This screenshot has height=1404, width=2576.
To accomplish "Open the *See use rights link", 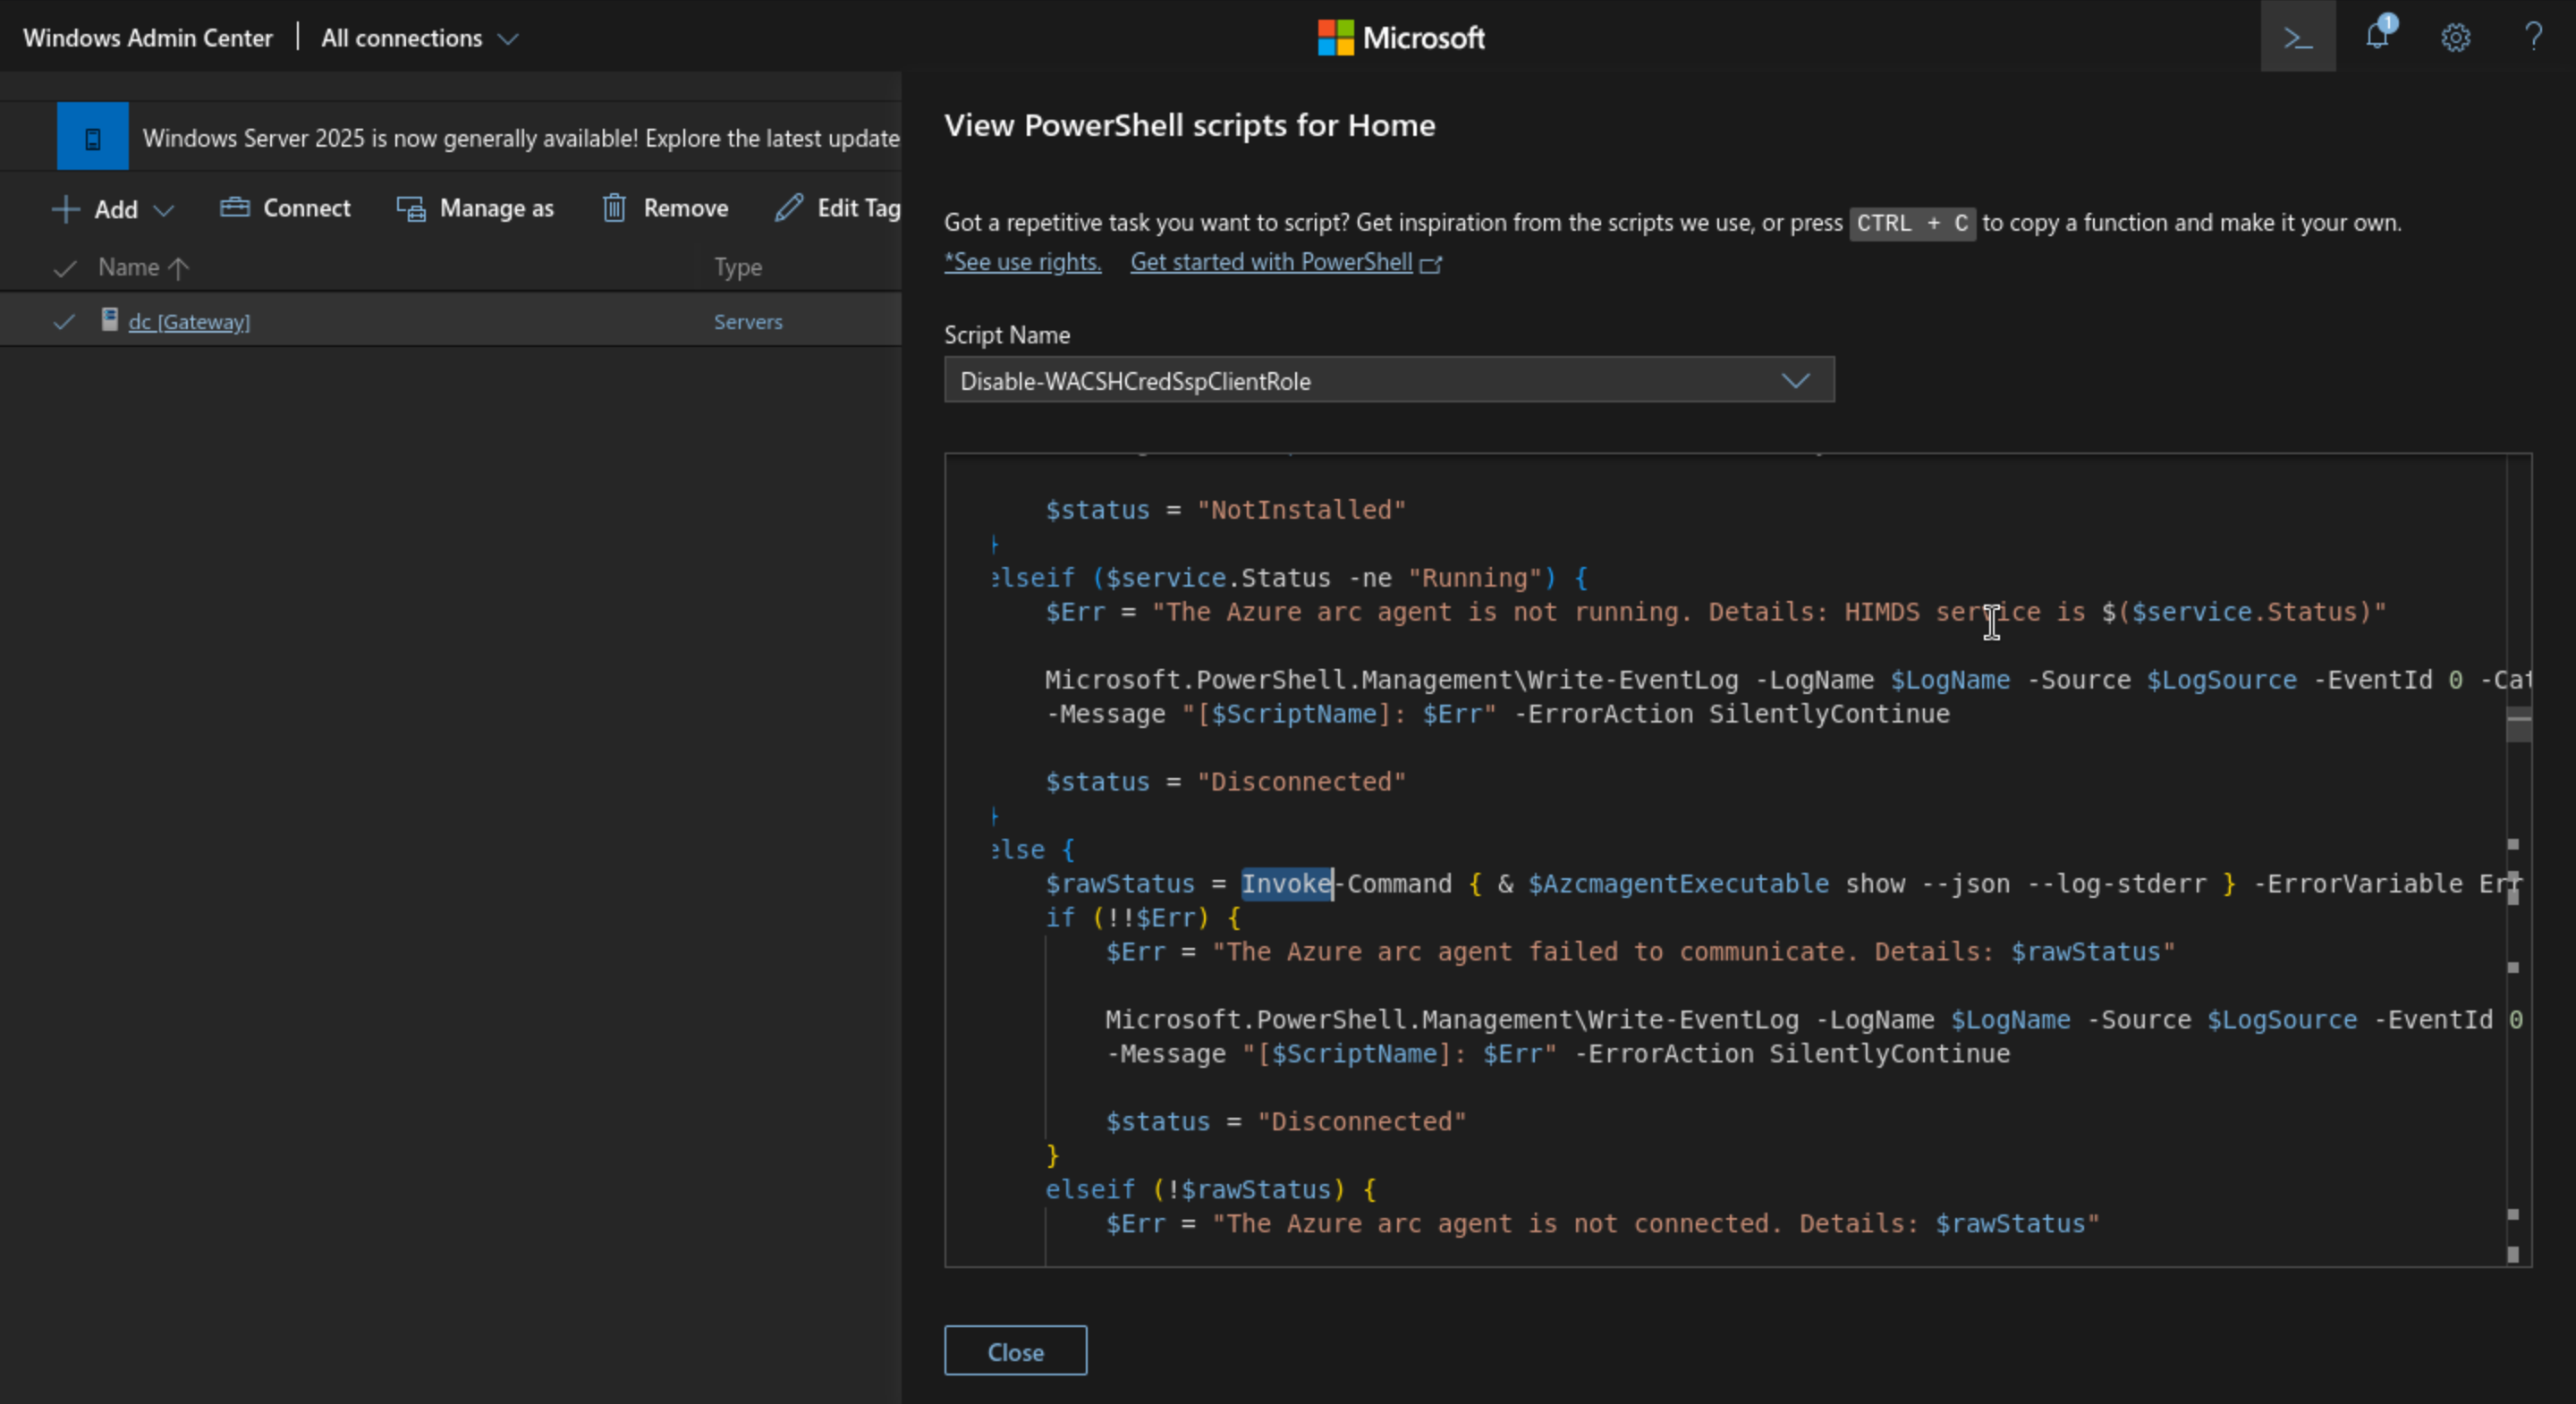I will [x=1022, y=262].
